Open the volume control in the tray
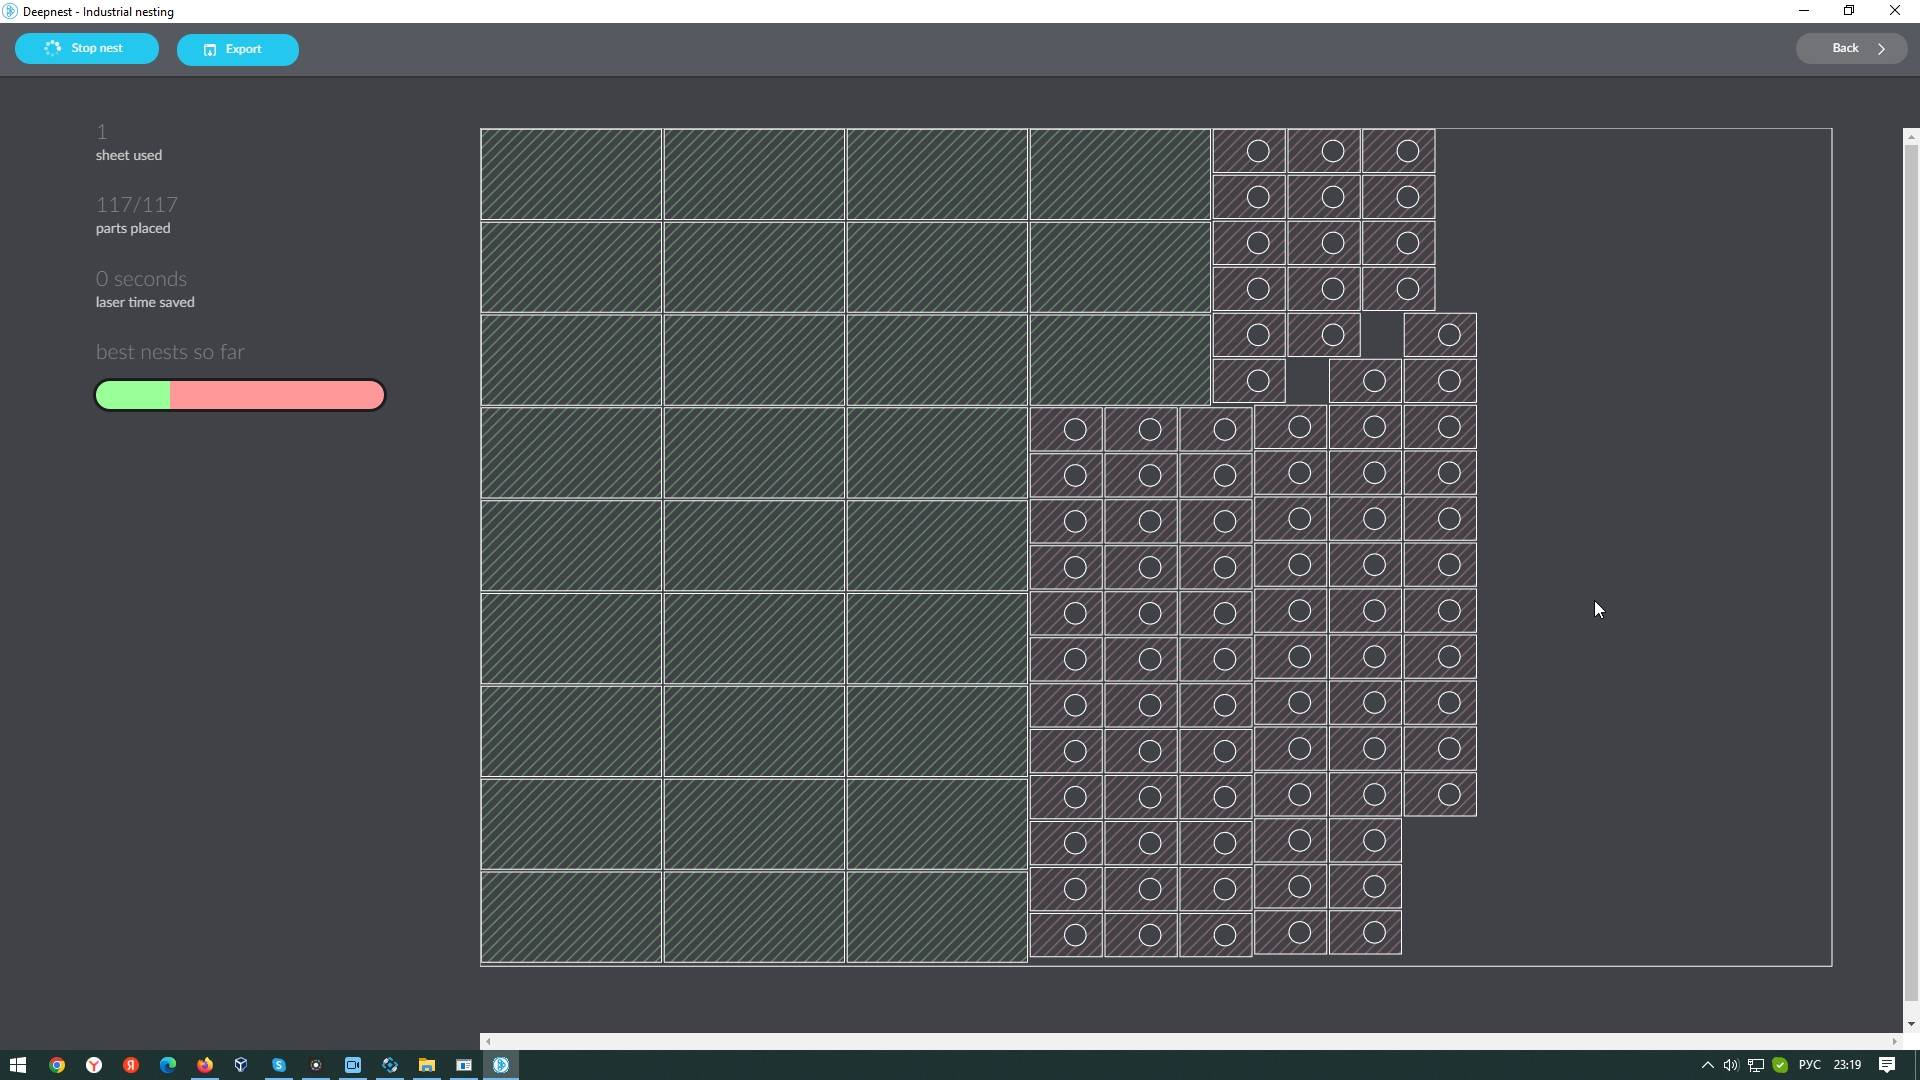 pos(1731,1065)
